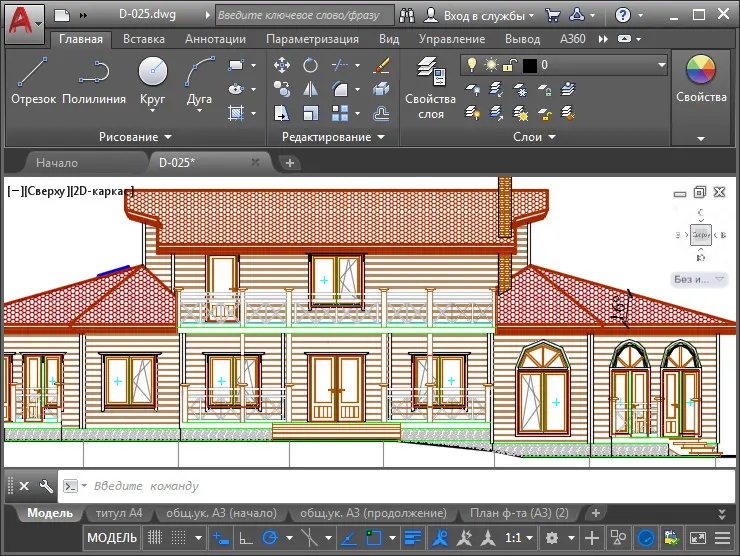Viewport: 740px width, 556px height.
Task: Click the МОДЕЛЬ status bar button
Action: point(112,538)
